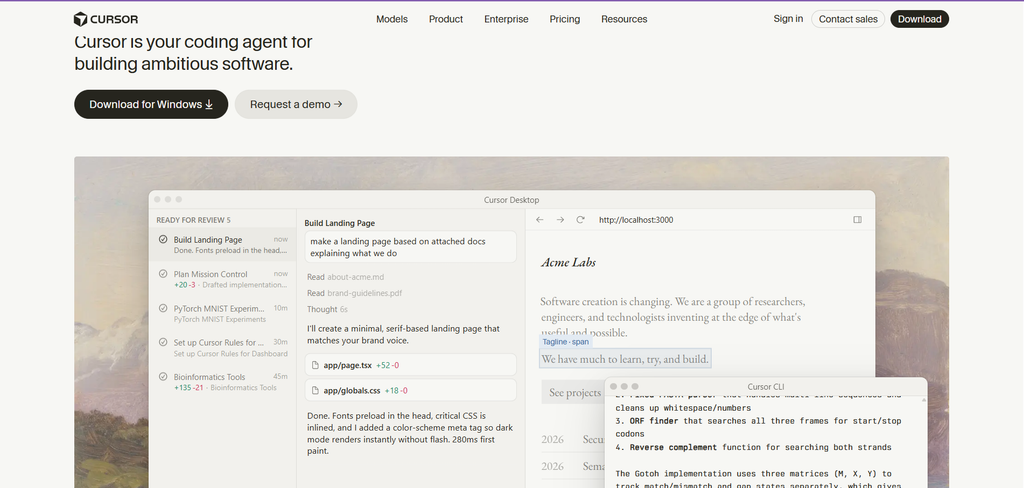Open the Enterprise menu

[506, 19]
